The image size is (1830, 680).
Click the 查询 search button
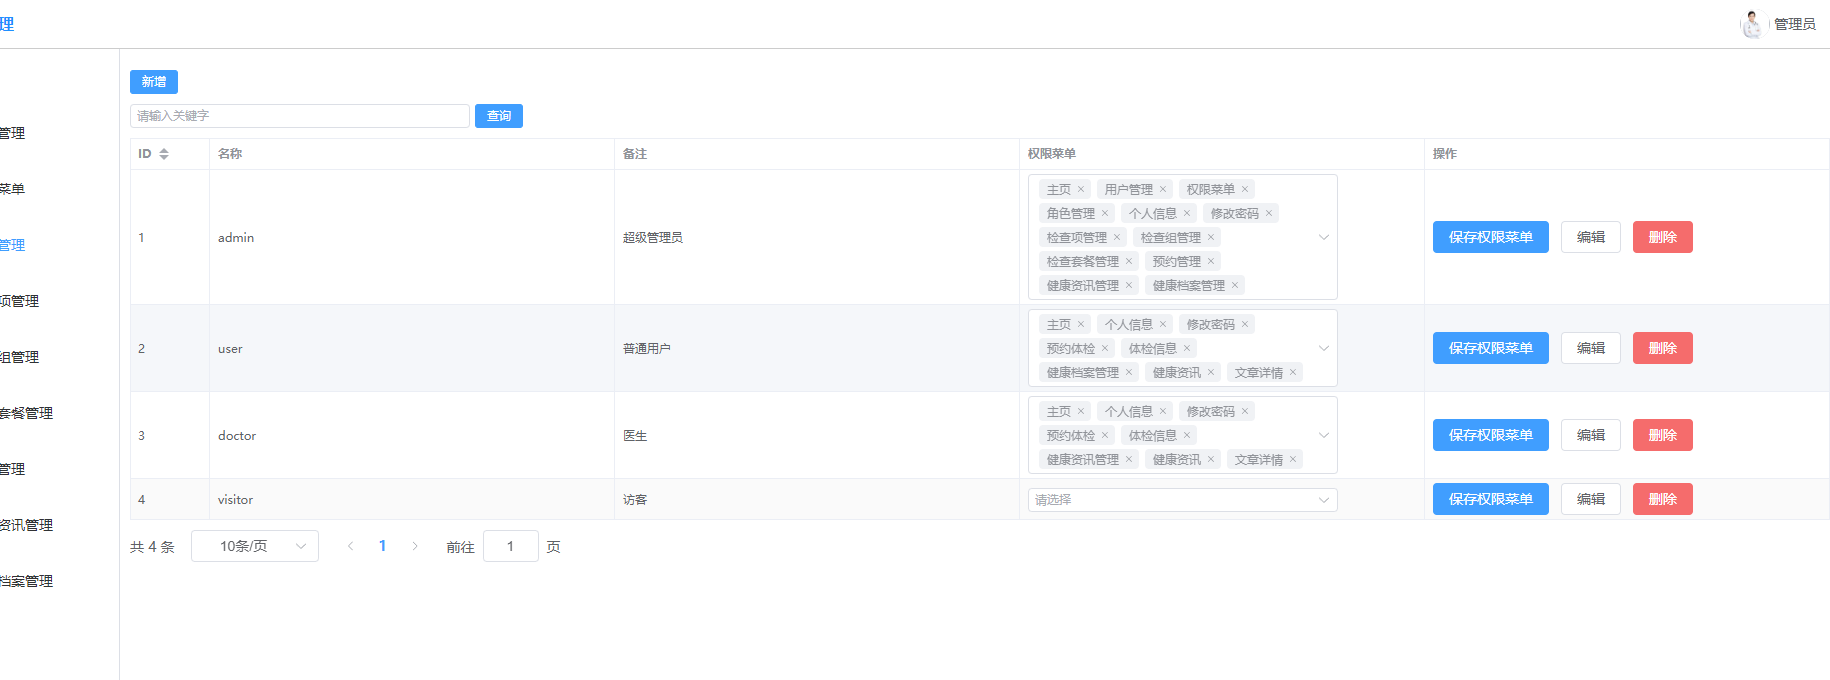coord(498,116)
